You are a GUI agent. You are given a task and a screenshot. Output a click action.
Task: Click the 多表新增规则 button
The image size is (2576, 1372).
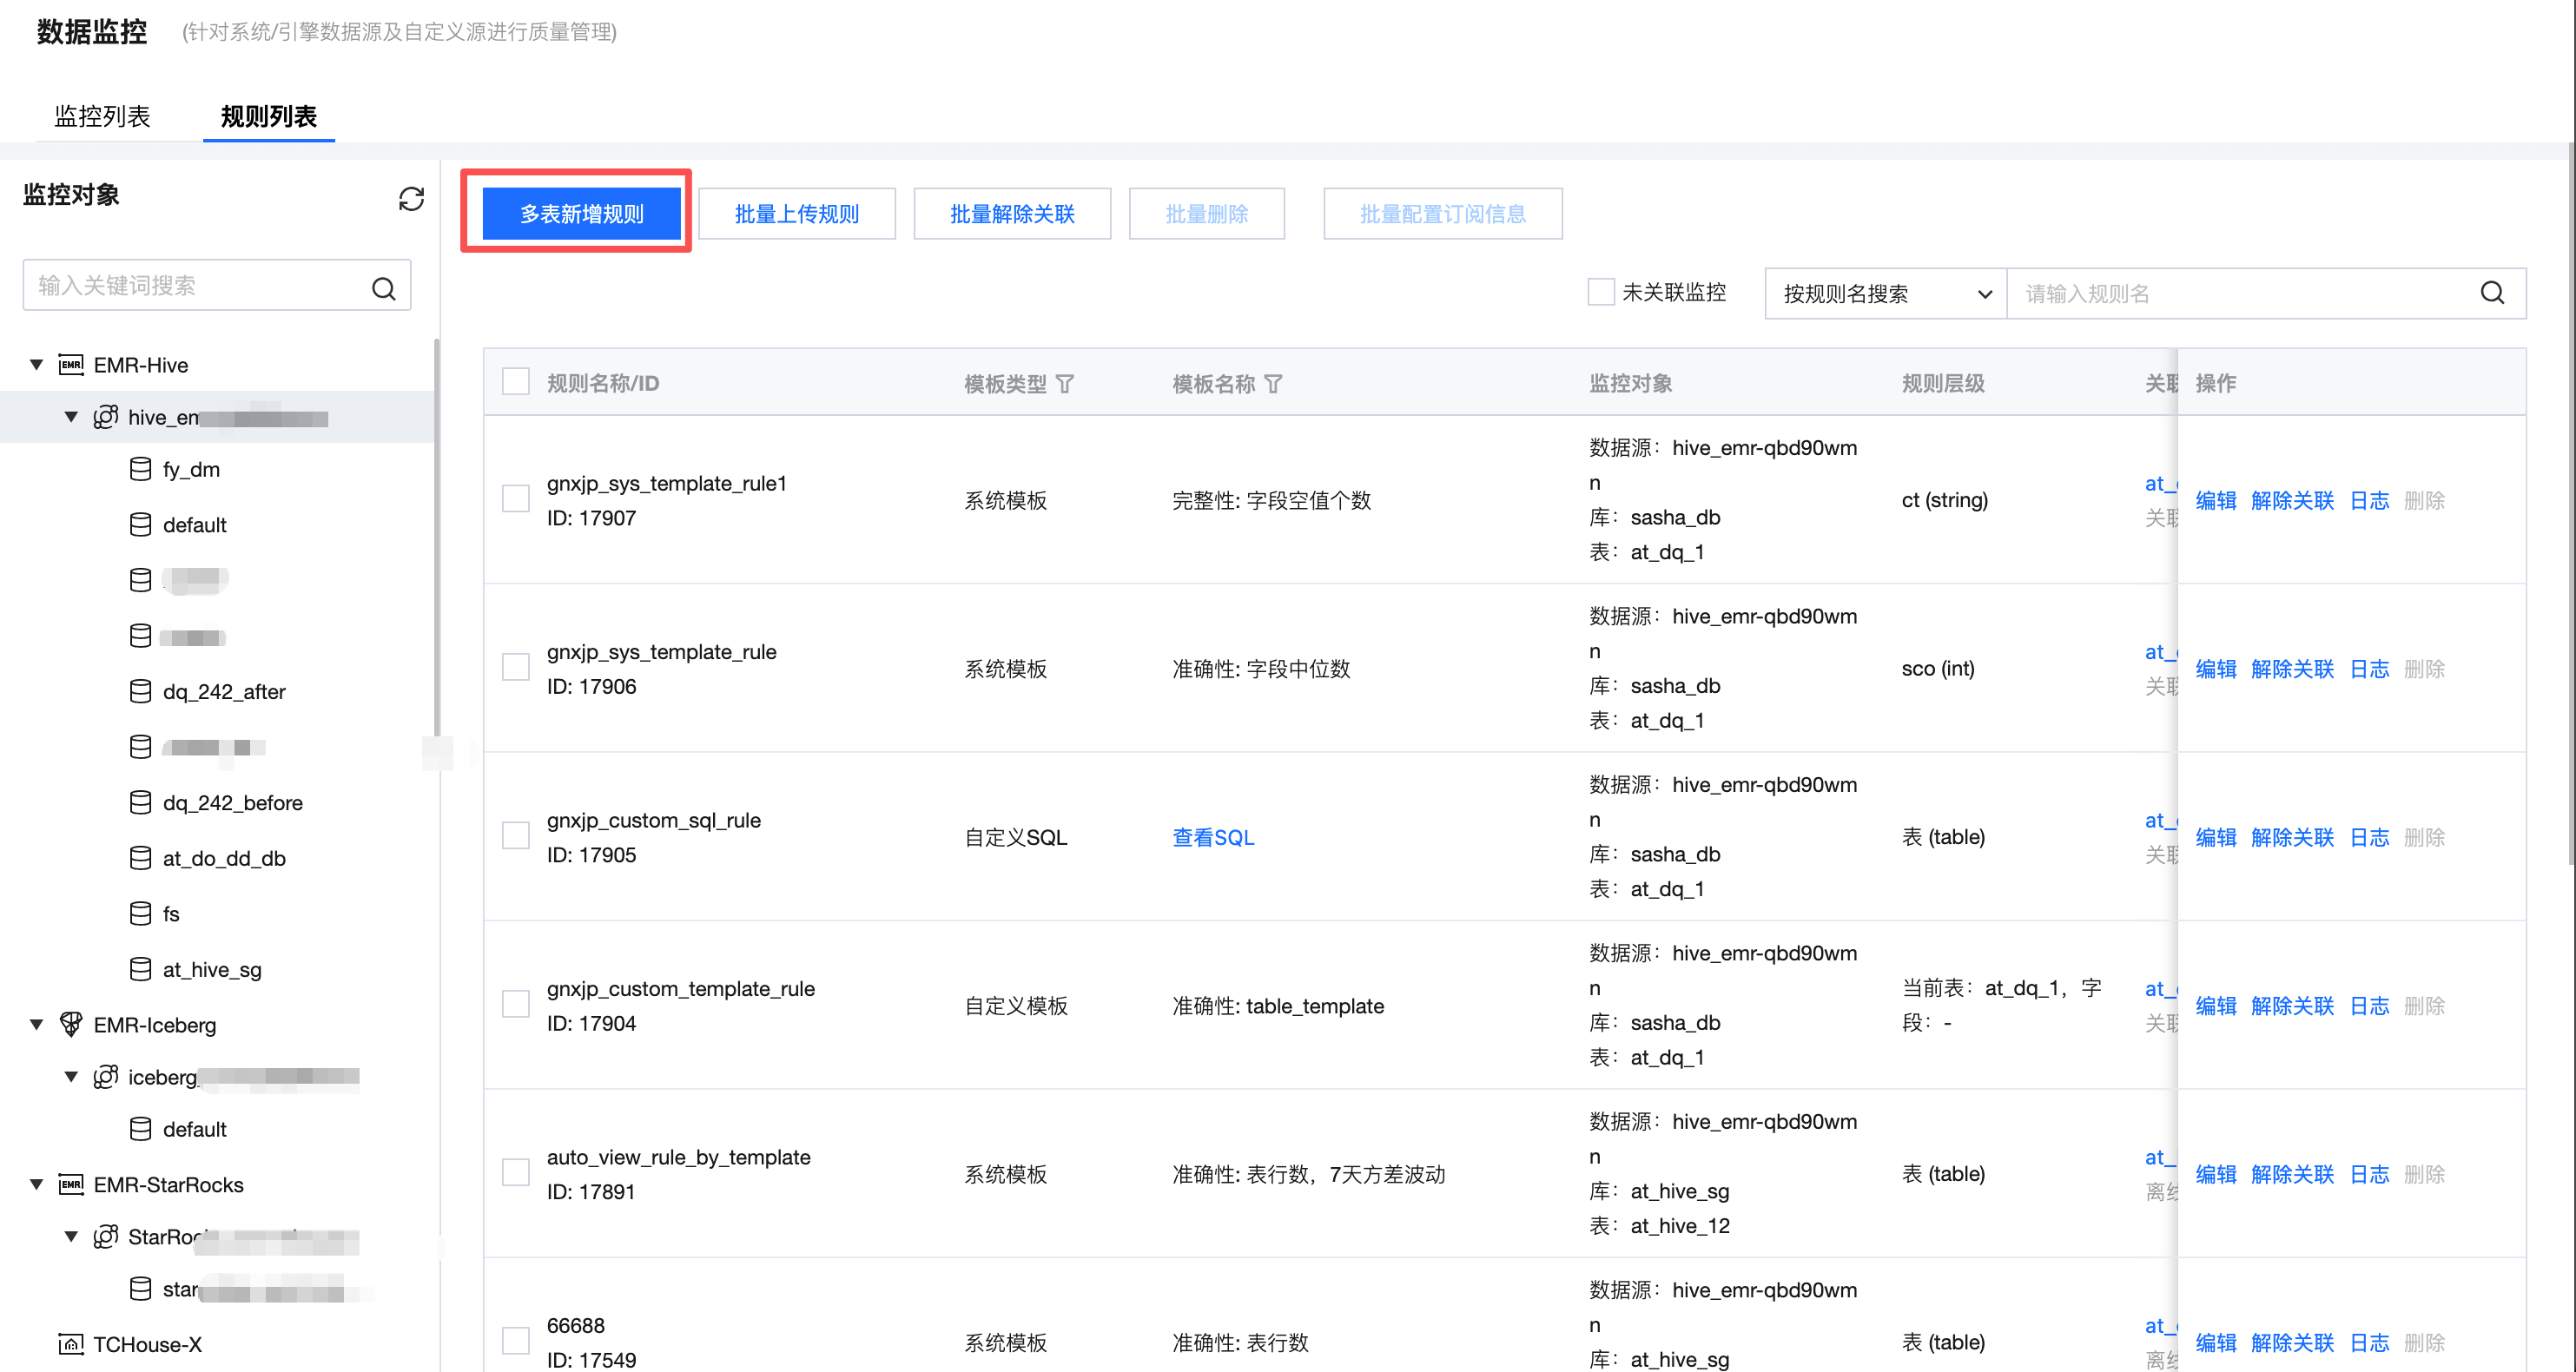(581, 213)
